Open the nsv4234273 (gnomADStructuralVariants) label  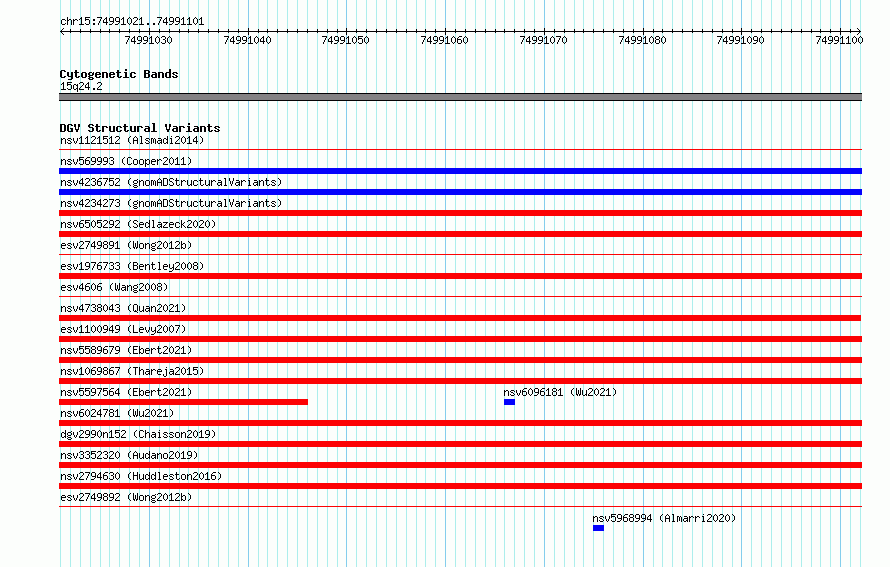171,203
